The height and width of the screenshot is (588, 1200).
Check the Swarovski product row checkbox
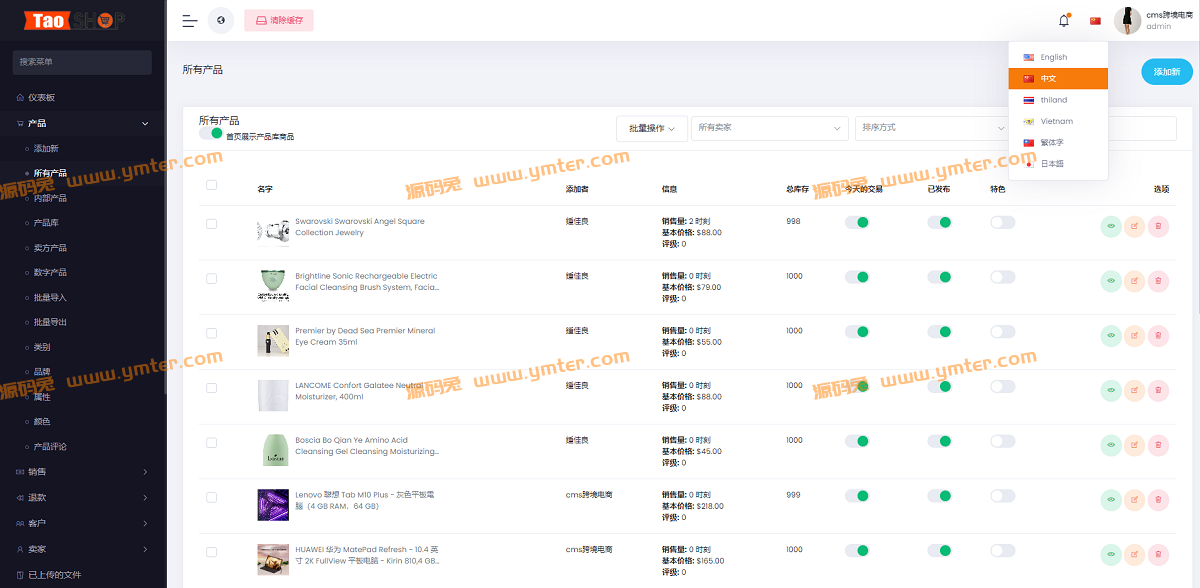211,224
